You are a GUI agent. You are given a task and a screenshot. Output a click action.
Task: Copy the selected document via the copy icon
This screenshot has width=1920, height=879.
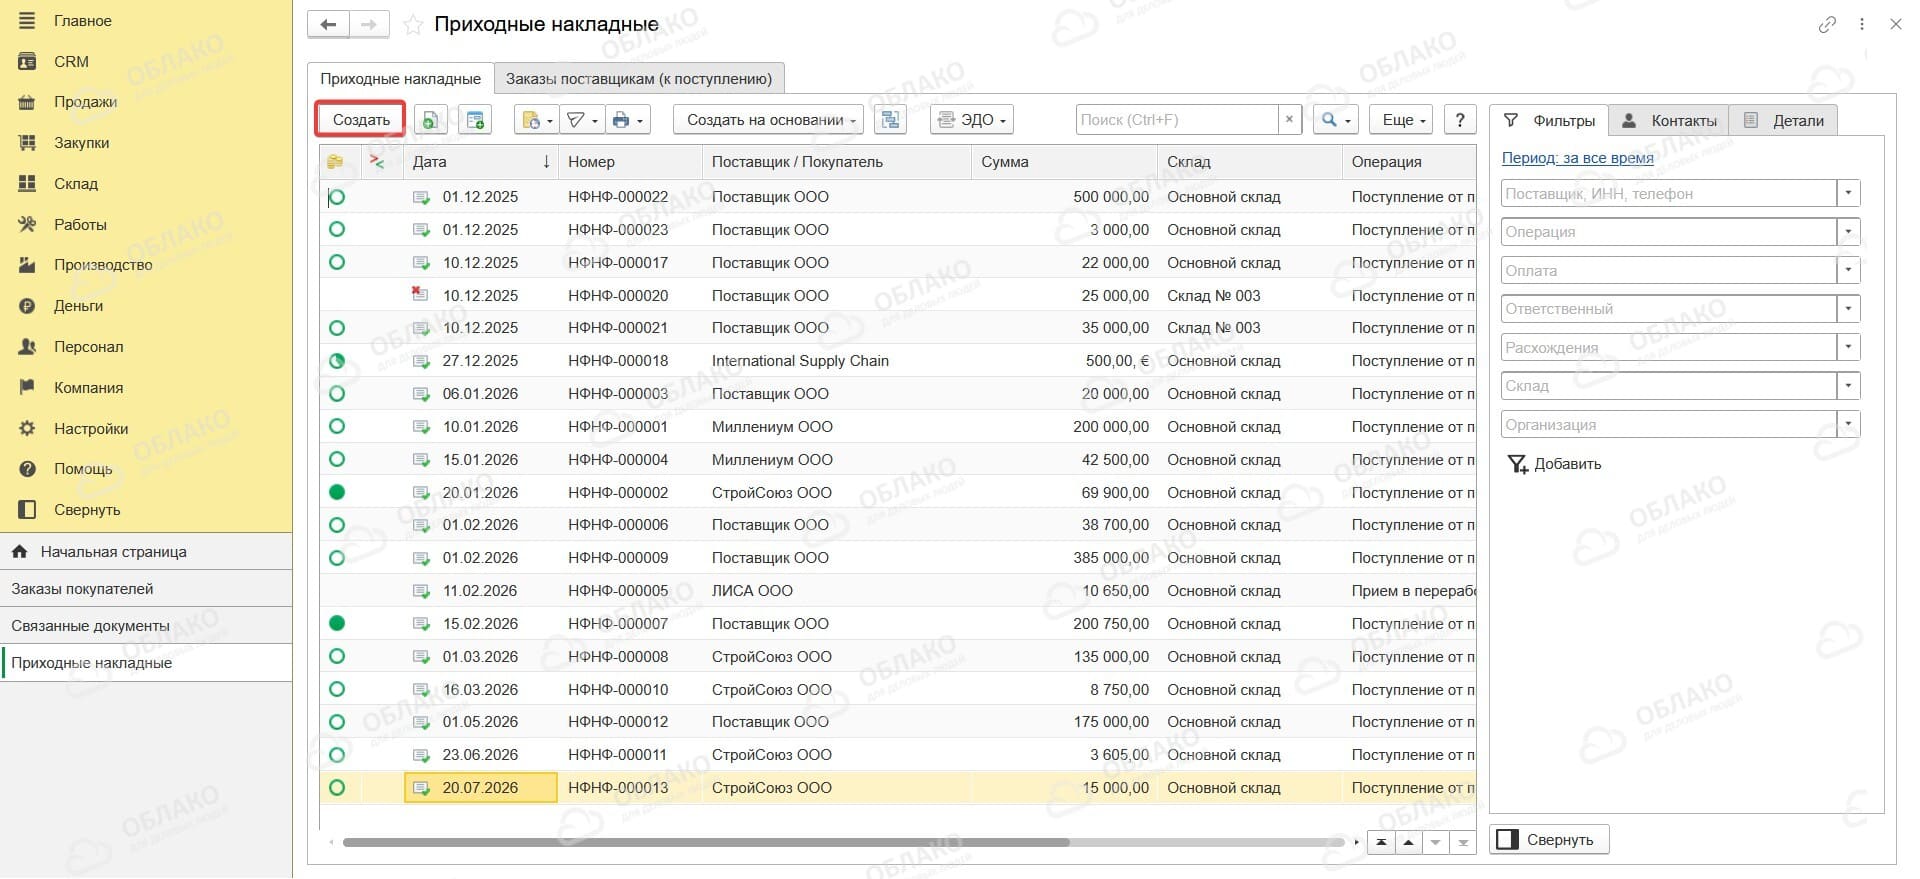[x=430, y=120]
